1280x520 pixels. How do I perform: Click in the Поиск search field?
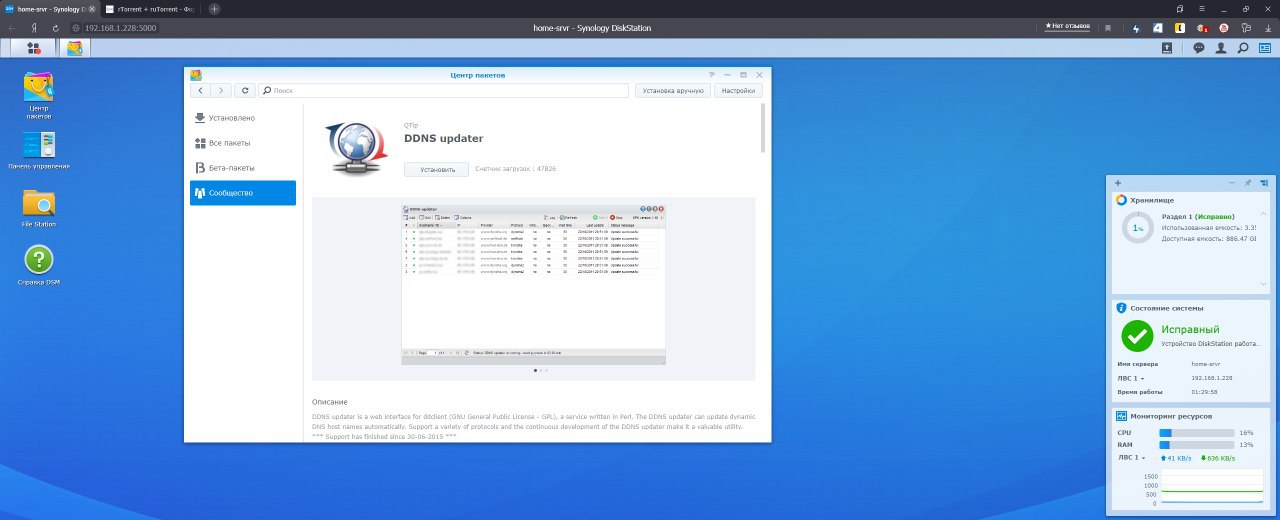(x=444, y=90)
